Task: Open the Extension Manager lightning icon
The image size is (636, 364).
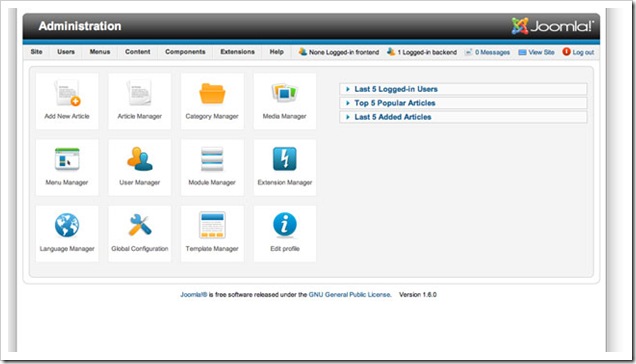Action: (285, 159)
